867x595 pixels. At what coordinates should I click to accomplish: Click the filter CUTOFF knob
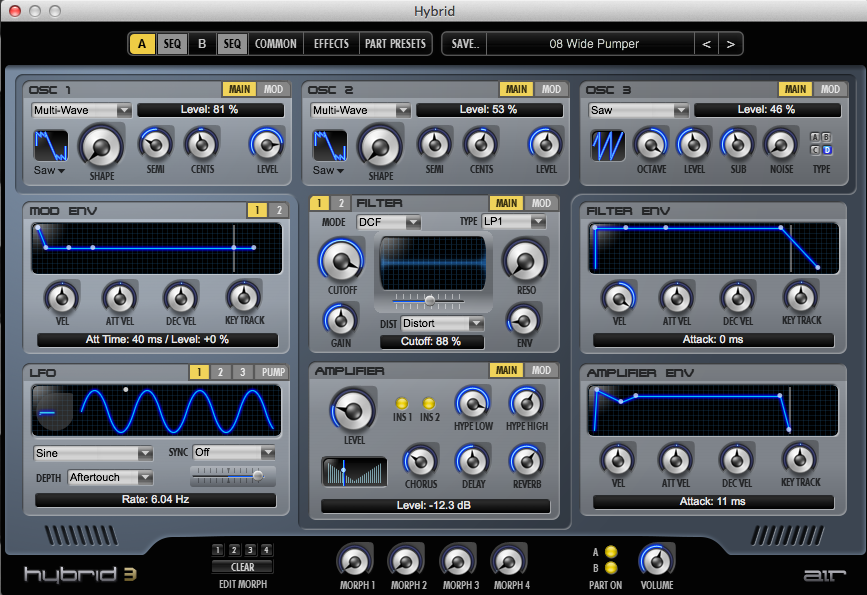click(342, 261)
